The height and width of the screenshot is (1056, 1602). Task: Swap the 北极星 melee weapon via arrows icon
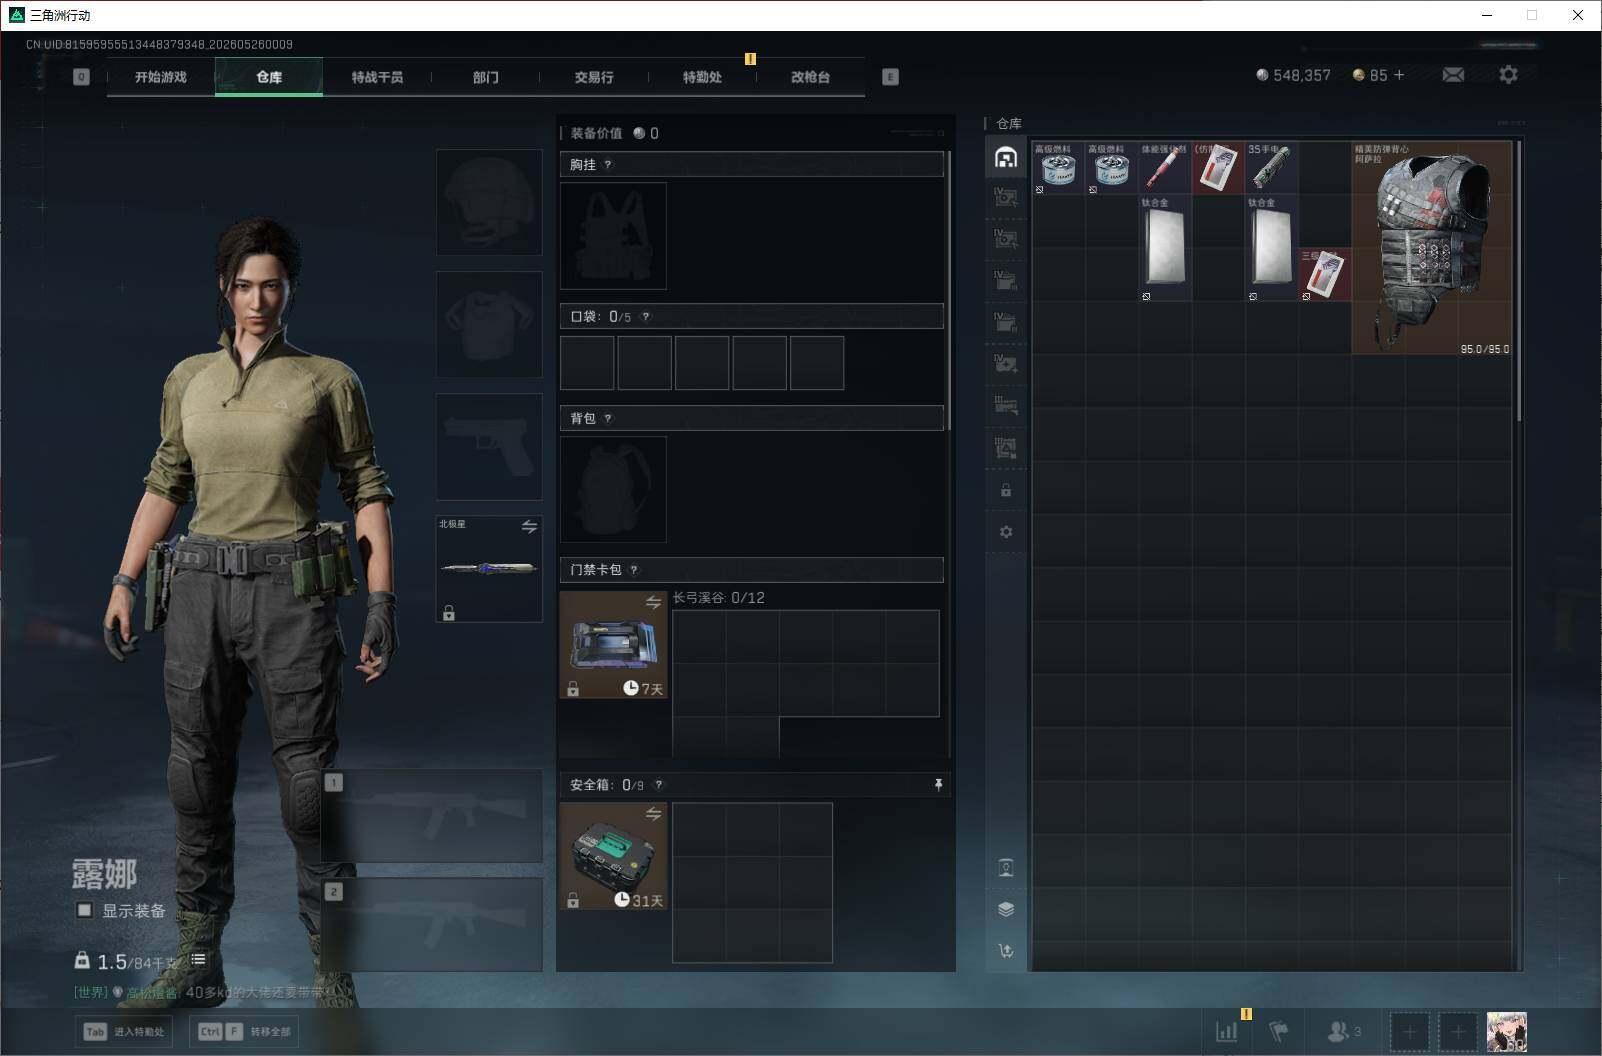click(529, 526)
